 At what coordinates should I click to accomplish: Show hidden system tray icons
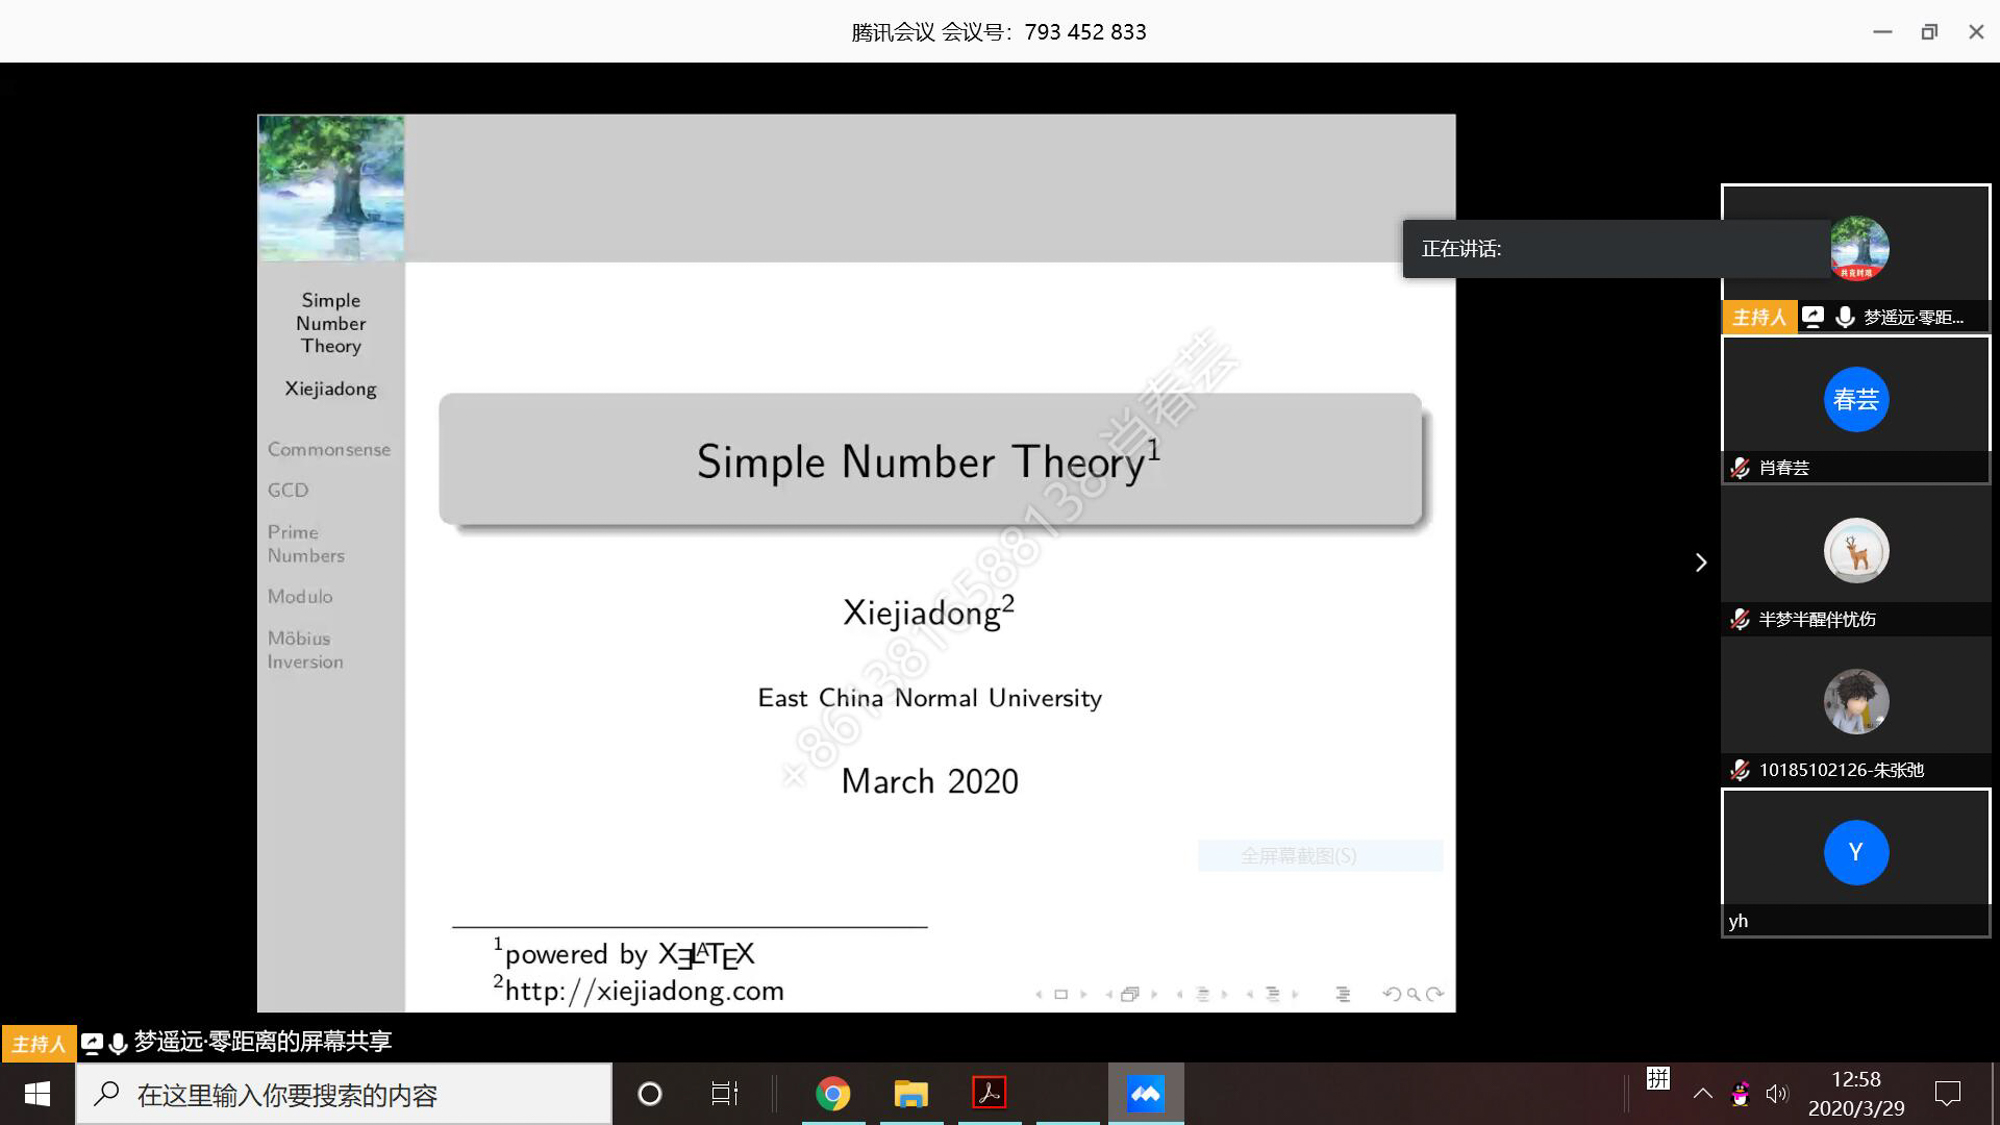pos(1702,1093)
